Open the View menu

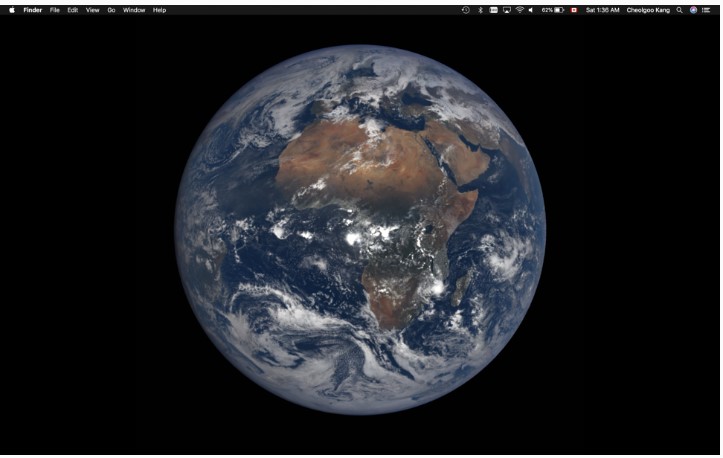click(93, 10)
